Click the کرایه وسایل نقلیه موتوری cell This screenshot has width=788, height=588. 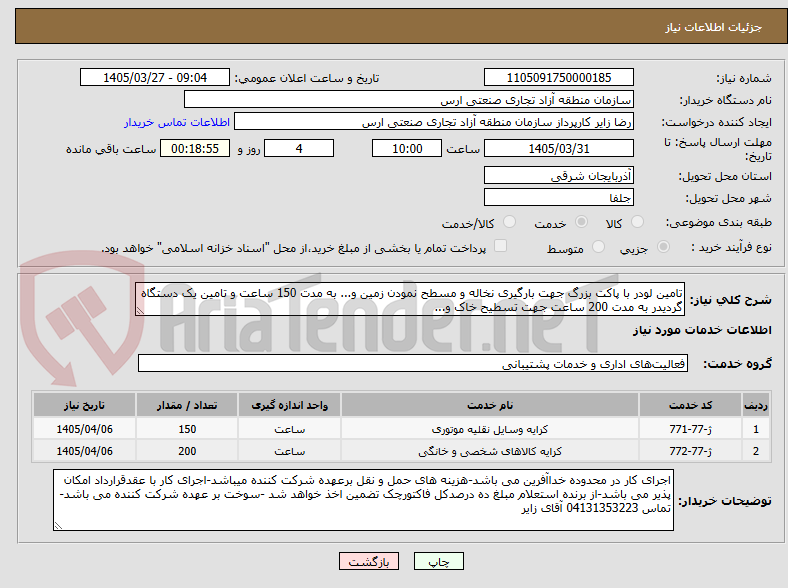point(490,429)
